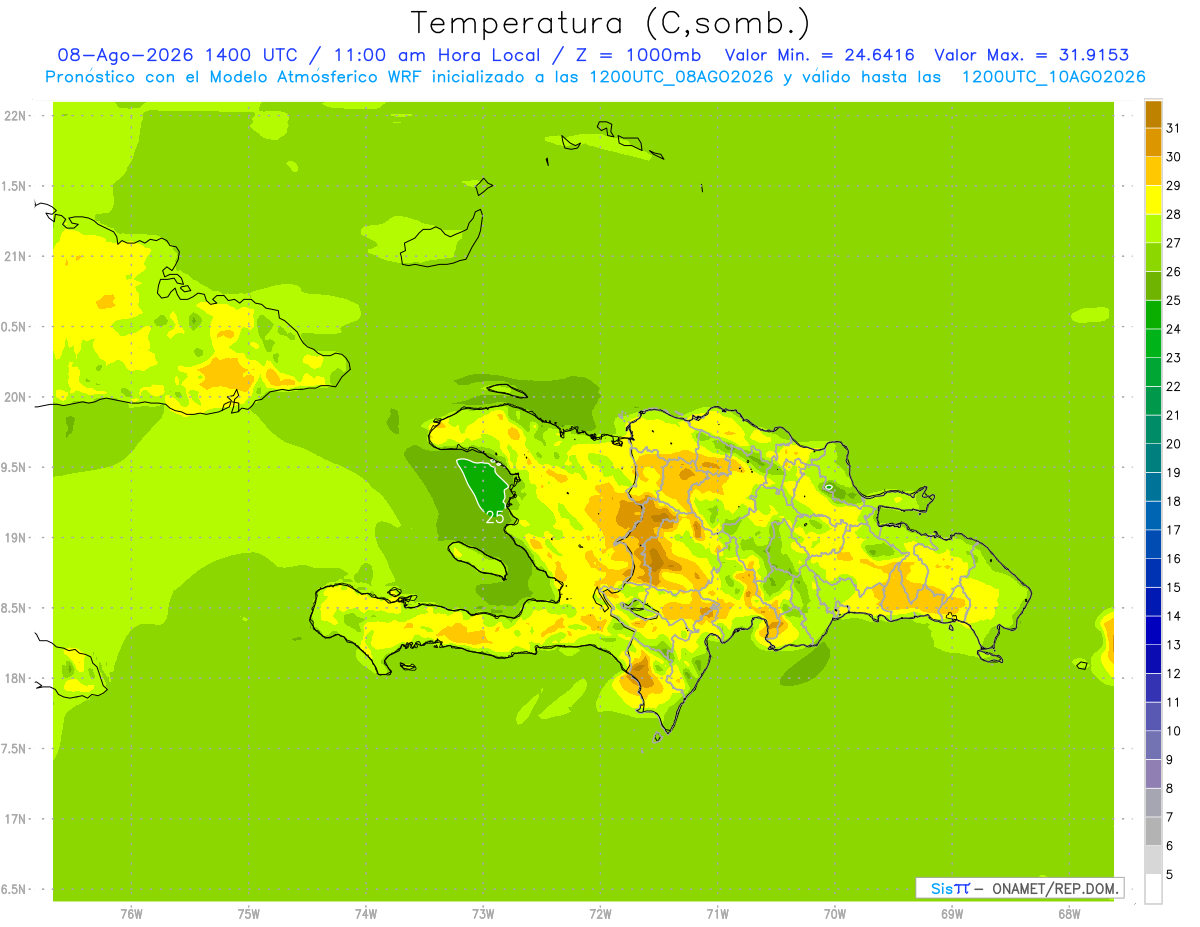
Task: Click '1200UTC_10AGO2026' valid-until time text
Action: pos(1053,77)
